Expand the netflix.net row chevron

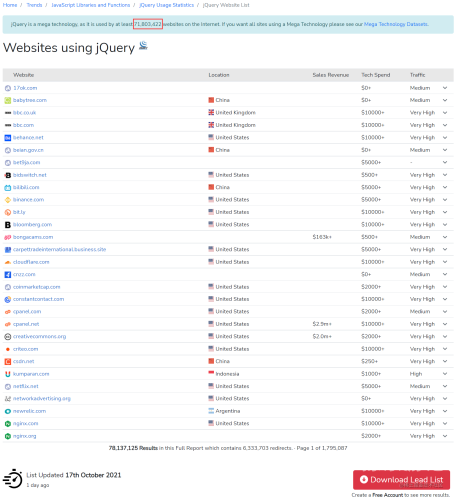pos(445,386)
